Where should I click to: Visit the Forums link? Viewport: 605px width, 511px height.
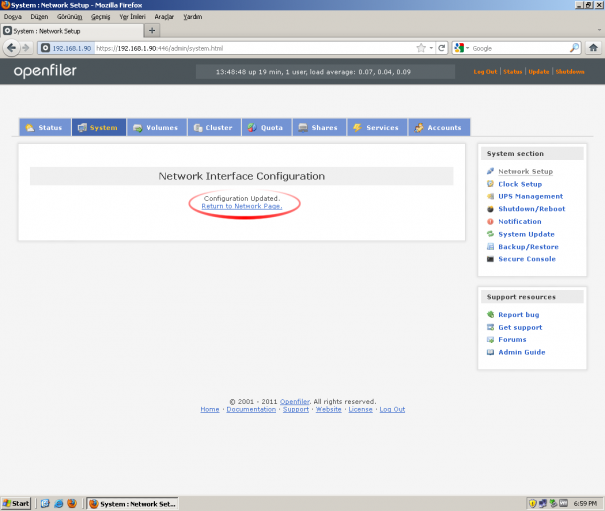pos(512,340)
